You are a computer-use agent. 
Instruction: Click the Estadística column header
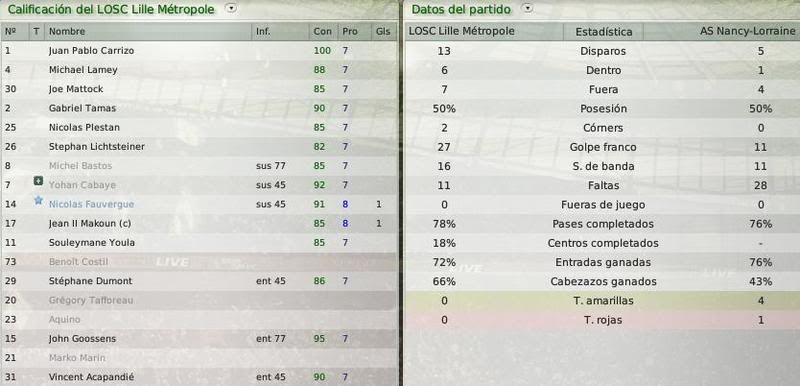604,32
